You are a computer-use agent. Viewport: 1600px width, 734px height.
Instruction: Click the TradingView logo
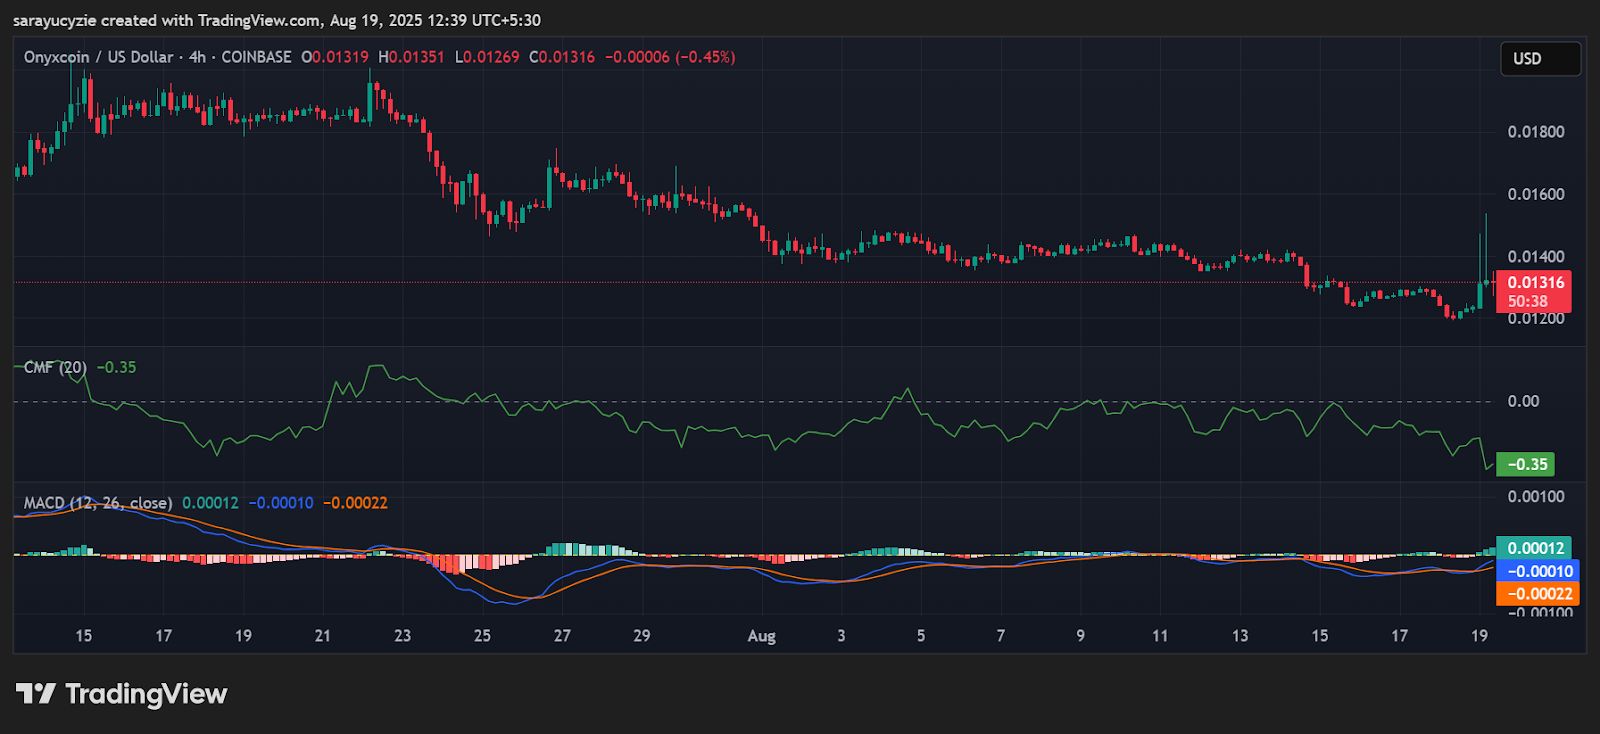click(122, 694)
